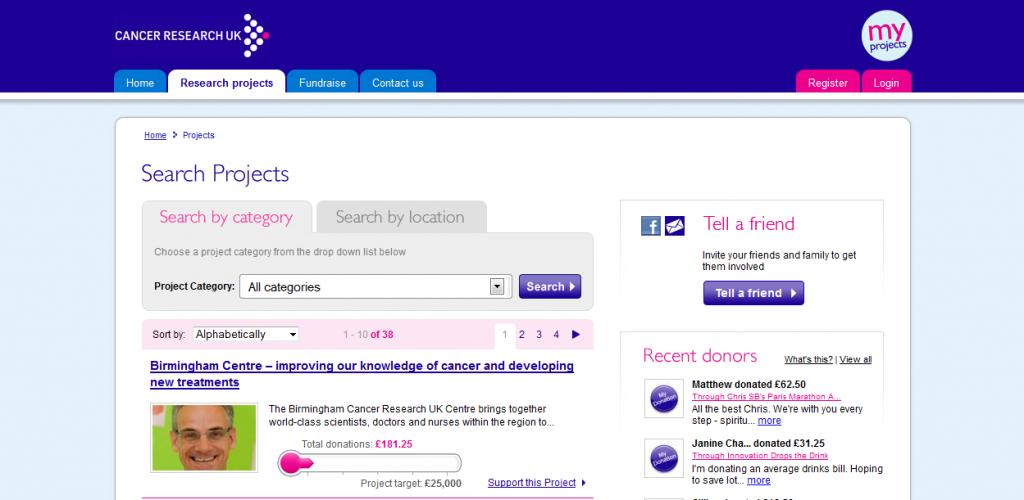Open the My Projects circle logo

click(886, 36)
